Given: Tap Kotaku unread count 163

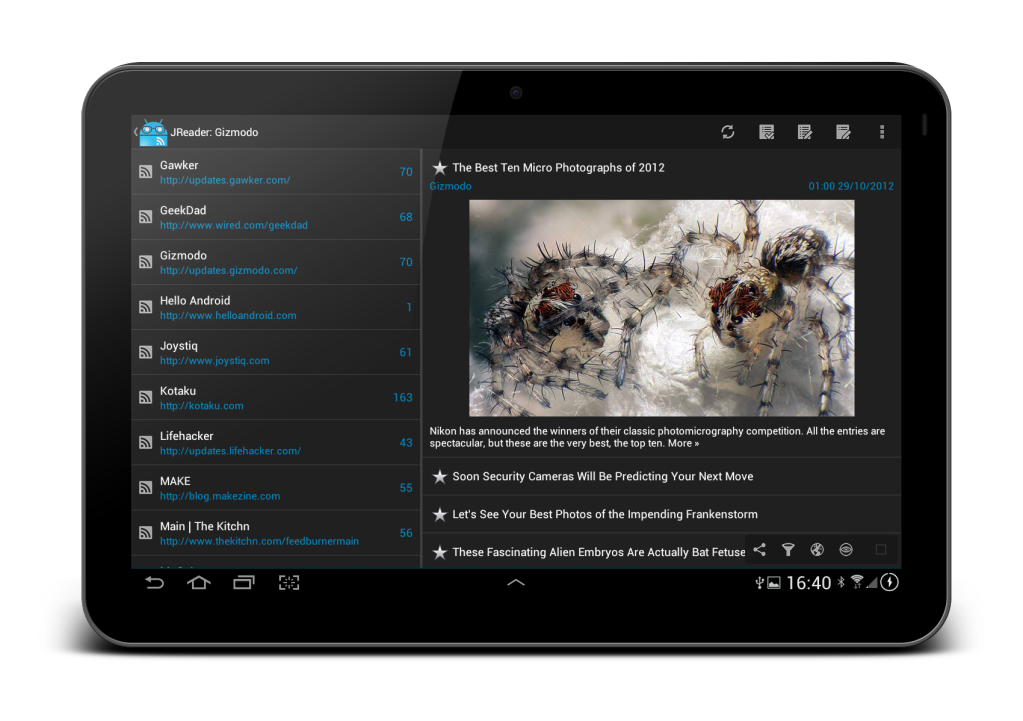Looking at the screenshot, I should pos(403,397).
